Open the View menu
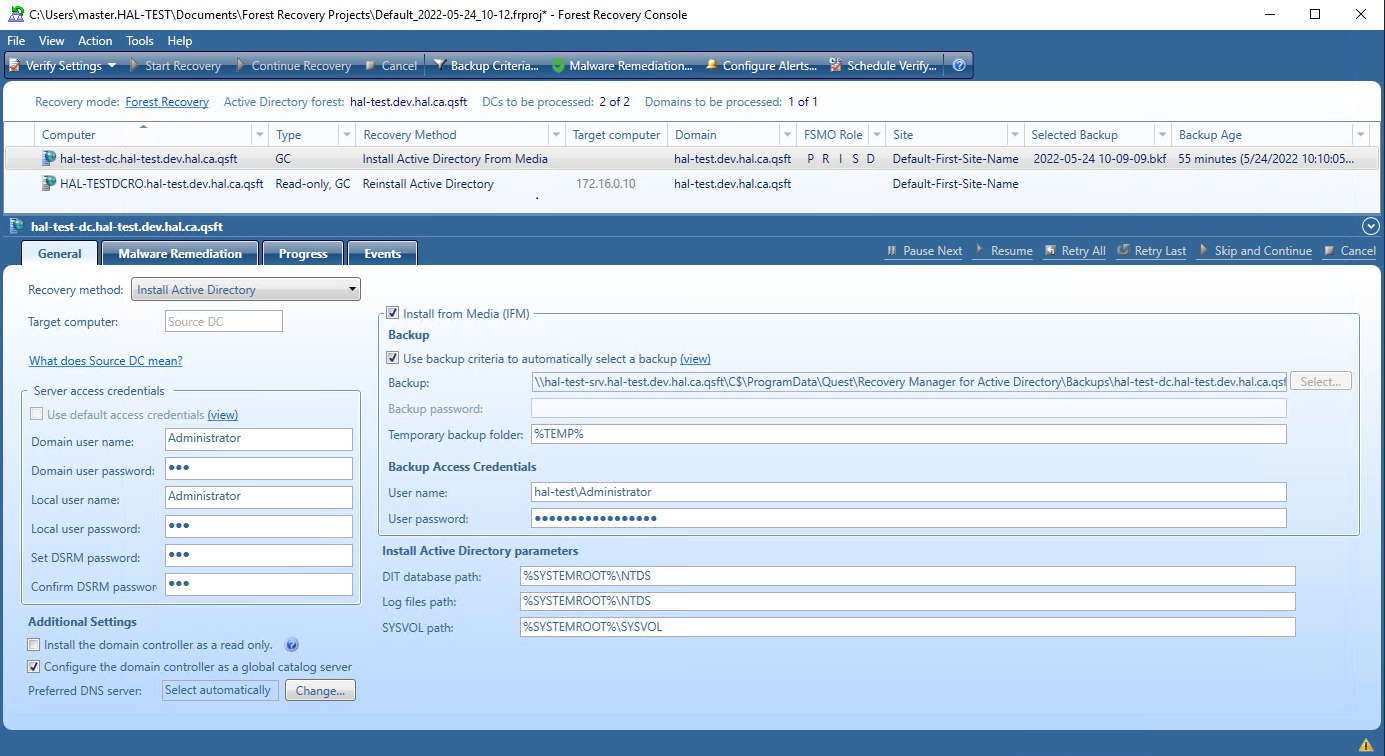This screenshot has width=1385, height=756. [x=52, y=41]
